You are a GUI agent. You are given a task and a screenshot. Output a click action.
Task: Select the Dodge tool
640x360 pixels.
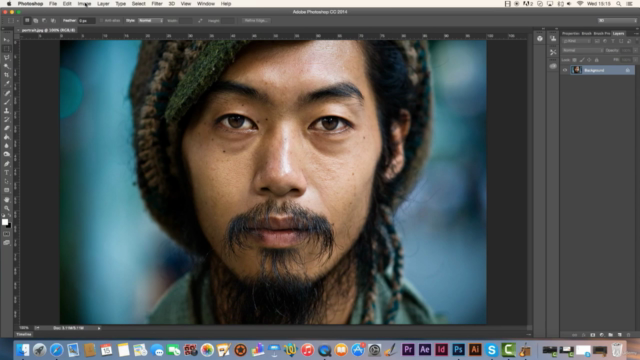coord(7,154)
